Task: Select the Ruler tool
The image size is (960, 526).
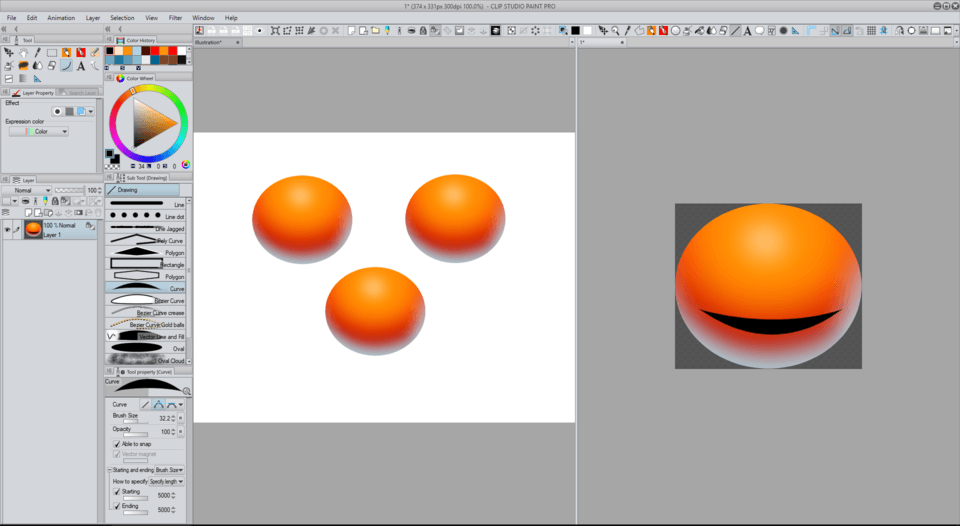Action: (37, 78)
